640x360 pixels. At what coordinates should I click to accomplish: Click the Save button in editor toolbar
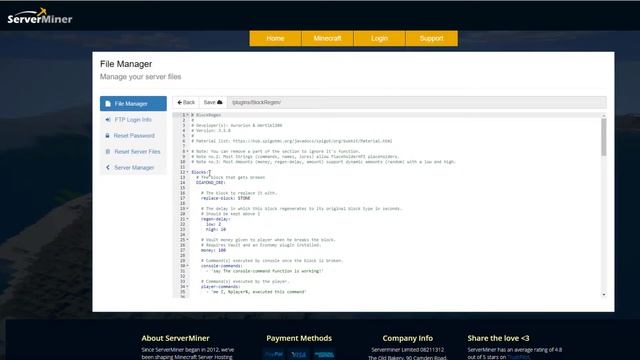click(213, 102)
